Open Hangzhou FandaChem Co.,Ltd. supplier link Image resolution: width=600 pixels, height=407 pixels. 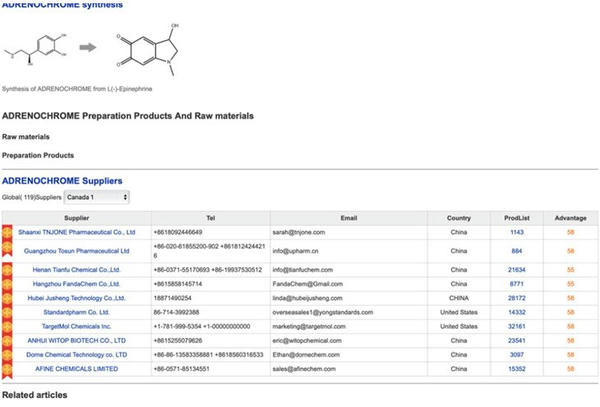point(77,284)
